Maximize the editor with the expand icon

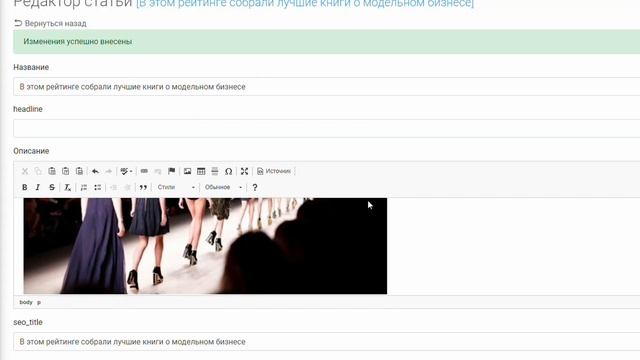point(244,171)
